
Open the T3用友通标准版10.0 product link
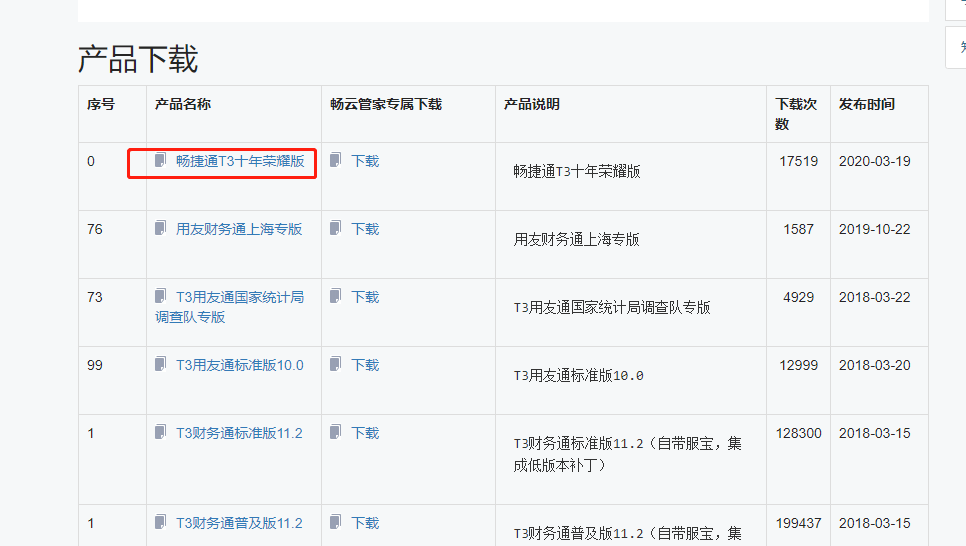click(240, 365)
